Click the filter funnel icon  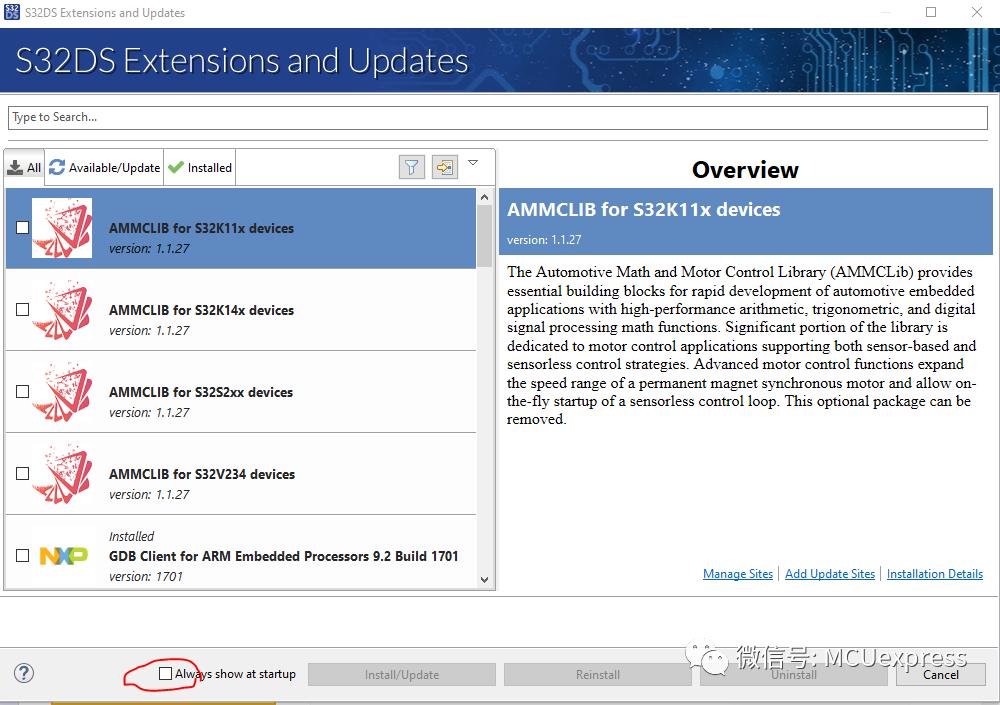pyautogui.click(x=412, y=168)
